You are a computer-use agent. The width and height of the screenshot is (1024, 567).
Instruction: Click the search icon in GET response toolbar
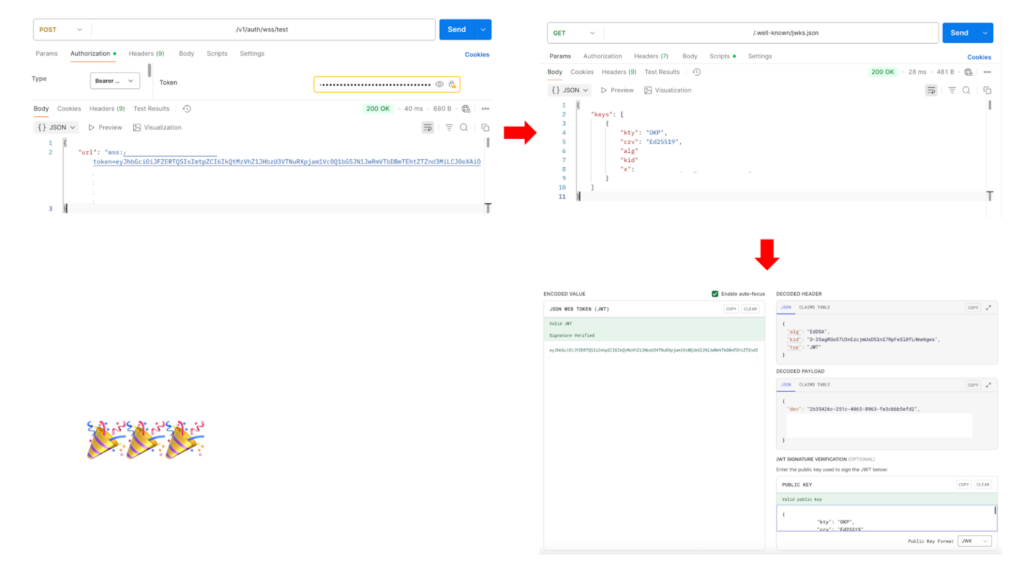point(966,90)
